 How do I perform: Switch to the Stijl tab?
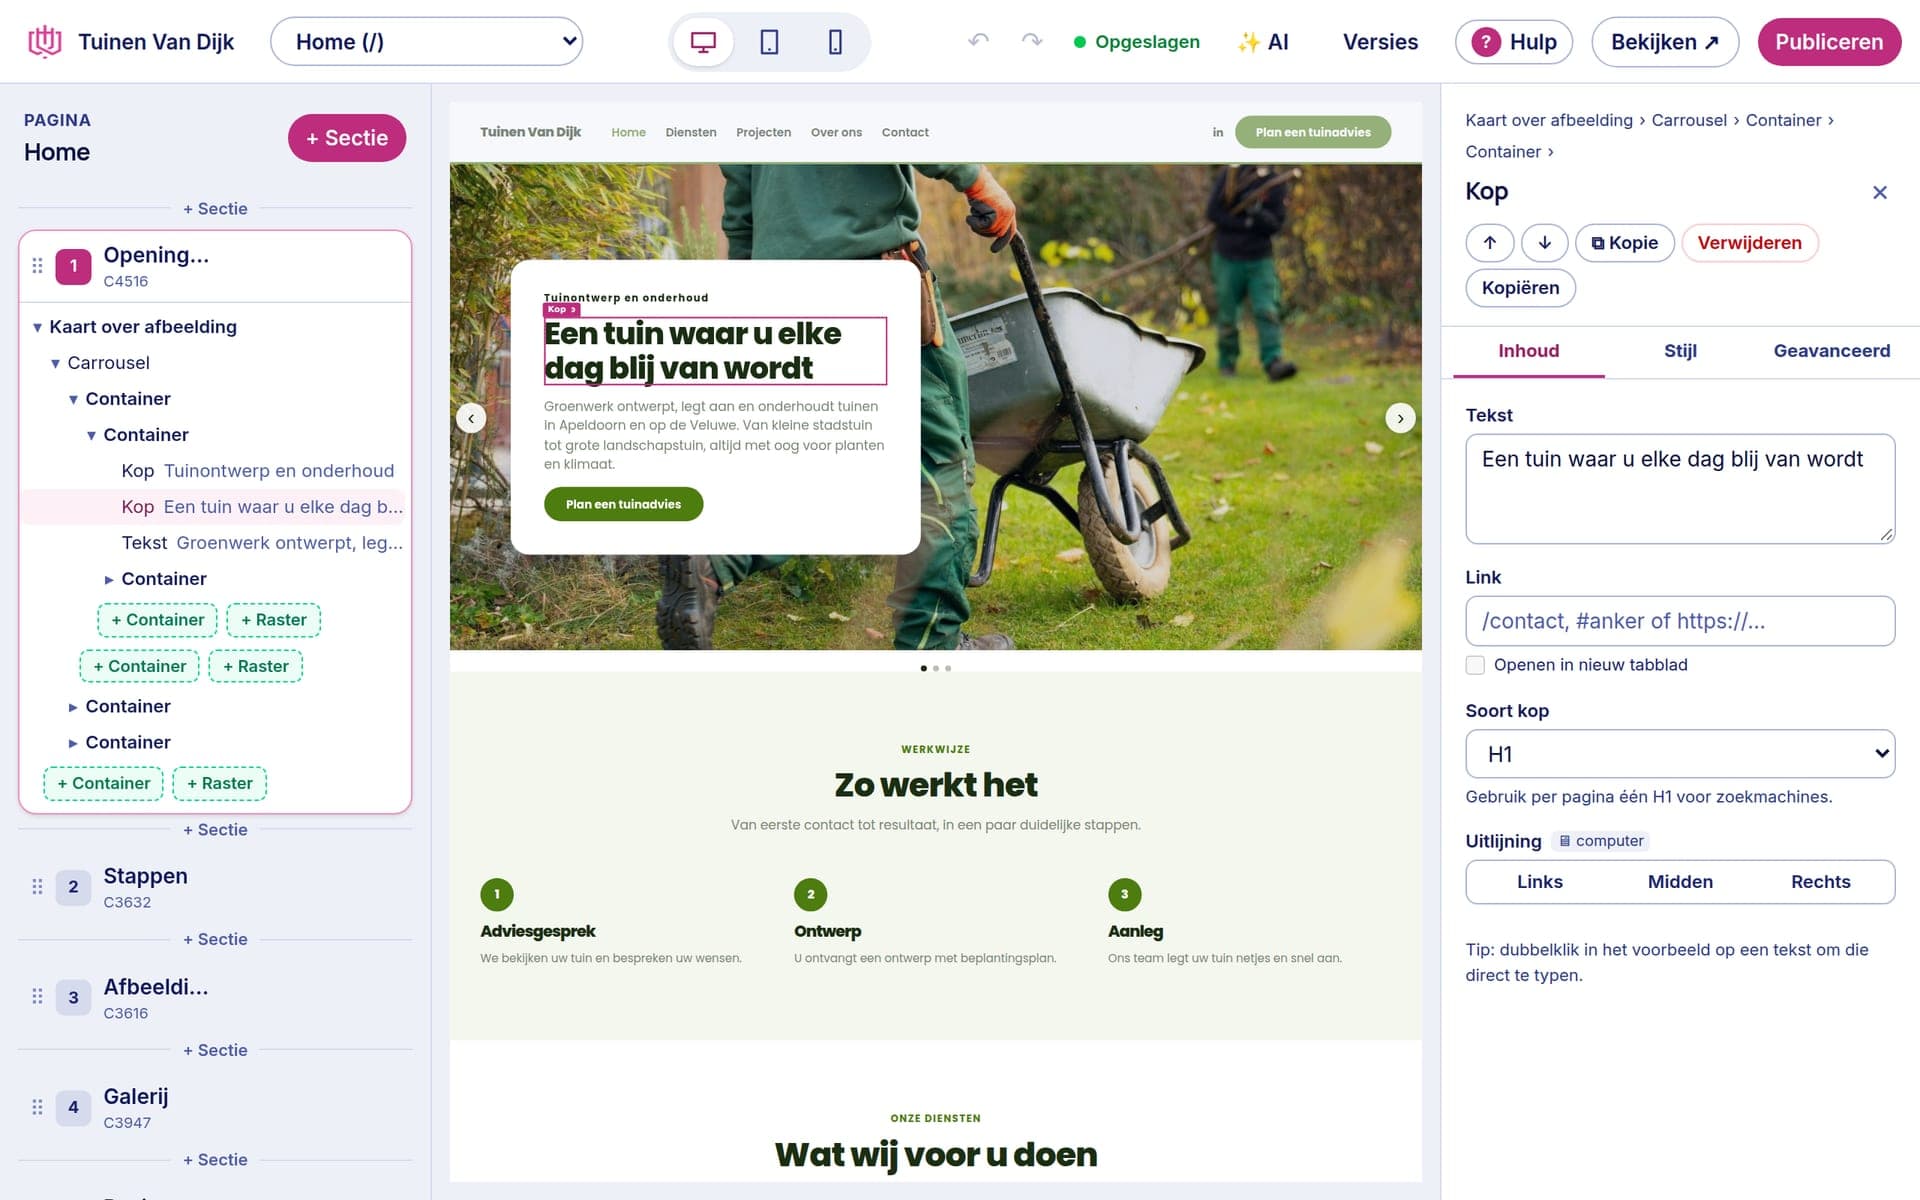point(1680,351)
